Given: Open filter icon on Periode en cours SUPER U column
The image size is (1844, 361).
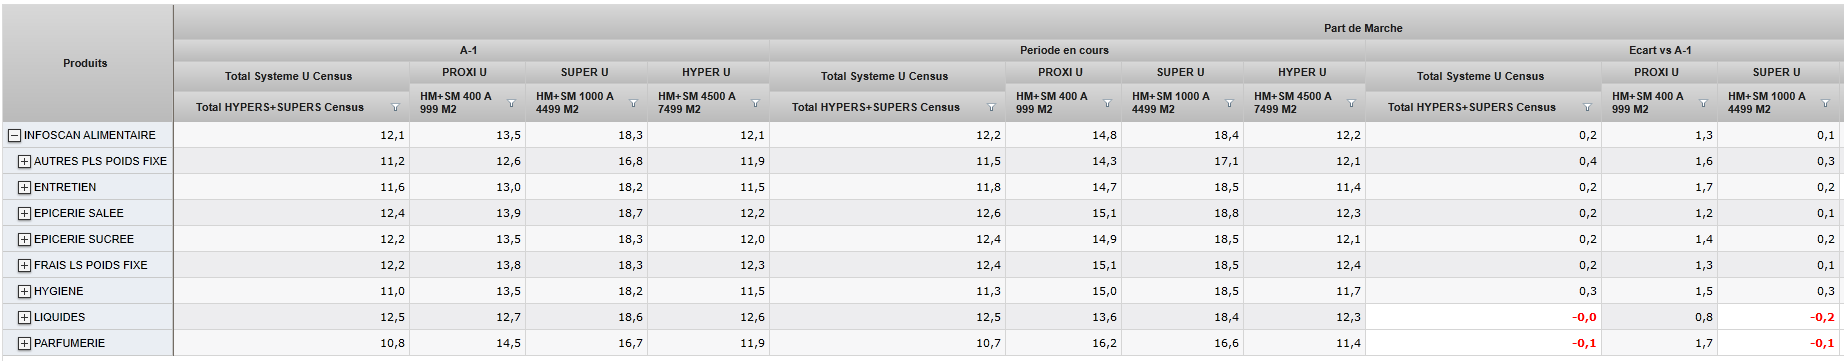Looking at the screenshot, I should [x=1229, y=103].
